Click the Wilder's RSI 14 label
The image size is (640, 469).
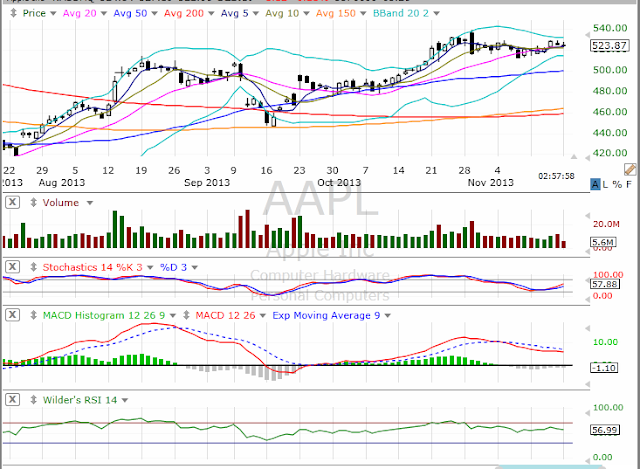[x=80, y=400]
